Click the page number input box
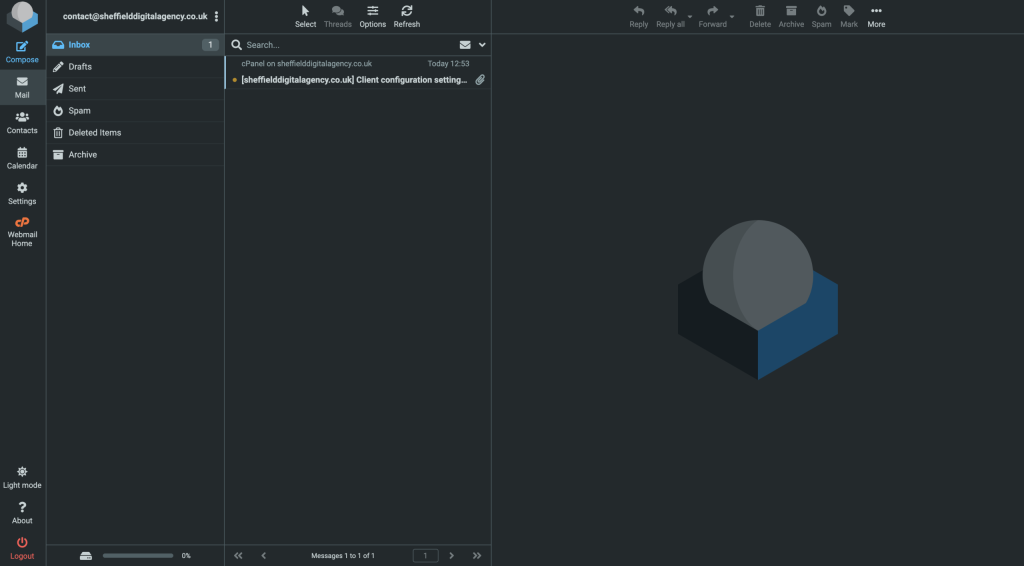The width and height of the screenshot is (1024, 566). tap(425, 556)
